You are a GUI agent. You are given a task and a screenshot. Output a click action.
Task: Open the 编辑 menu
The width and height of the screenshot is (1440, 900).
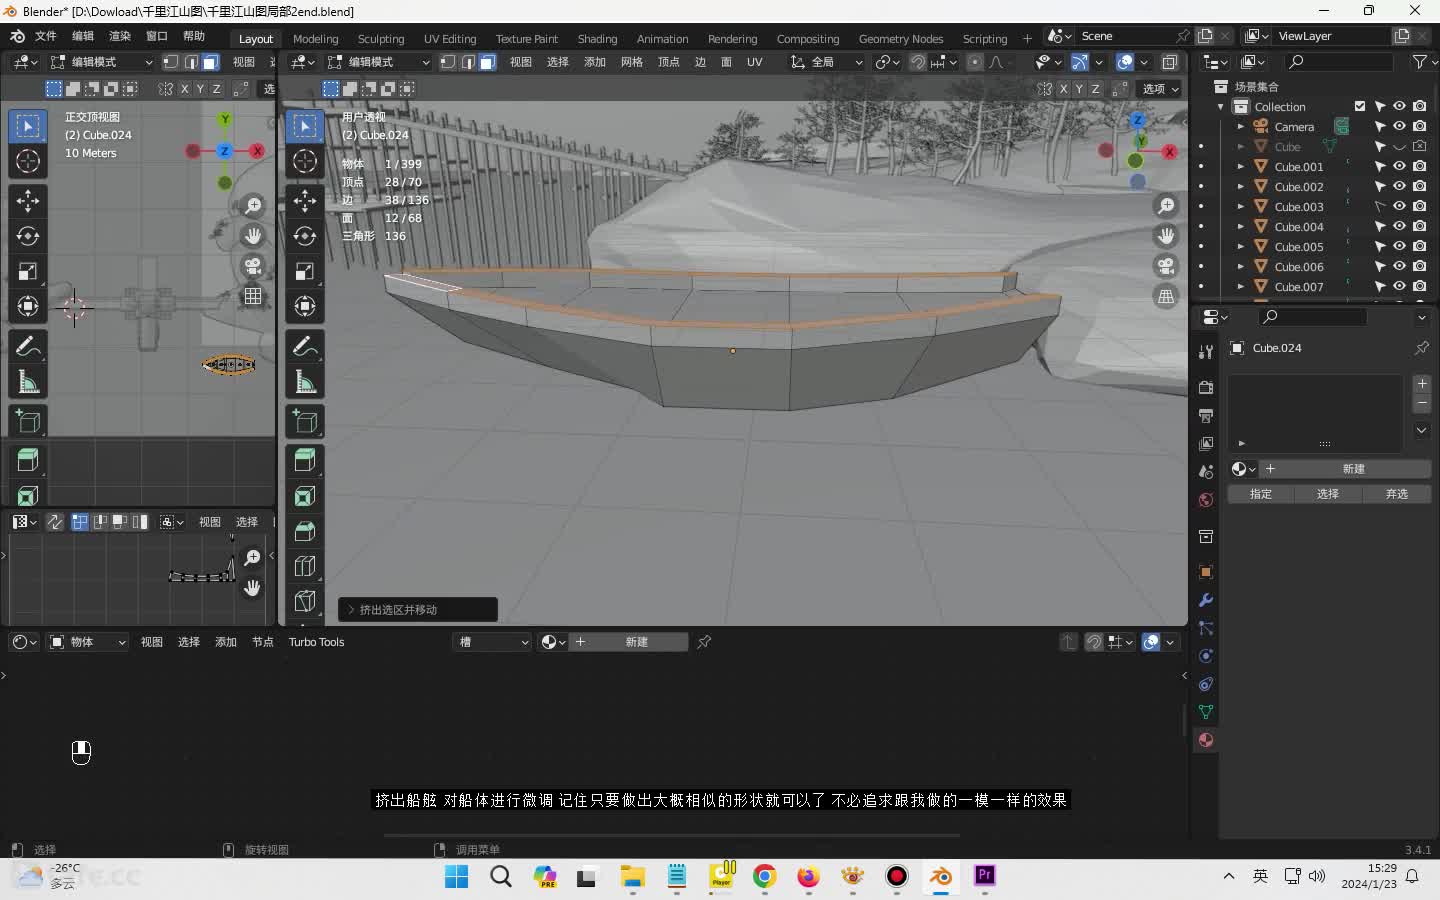[83, 36]
